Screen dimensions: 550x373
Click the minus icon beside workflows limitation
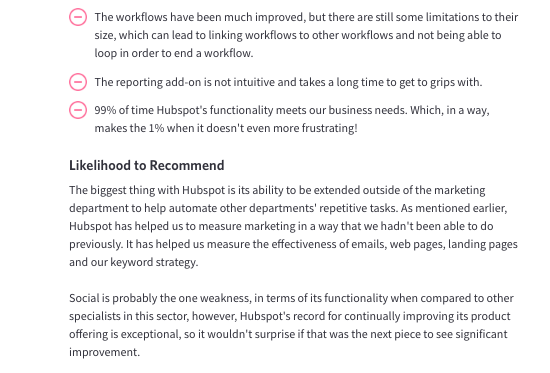click(78, 17)
